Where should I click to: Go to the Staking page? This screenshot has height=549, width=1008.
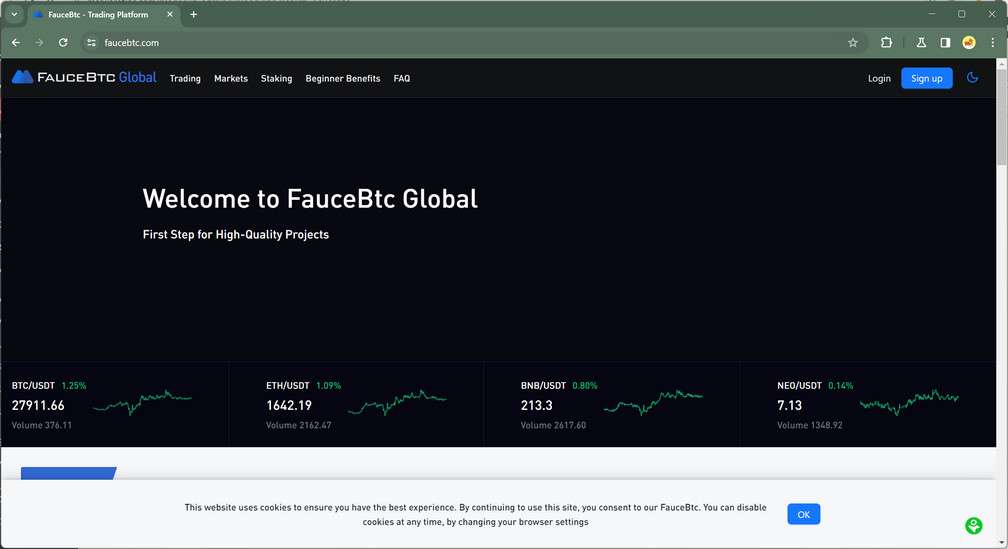coord(276,79)
